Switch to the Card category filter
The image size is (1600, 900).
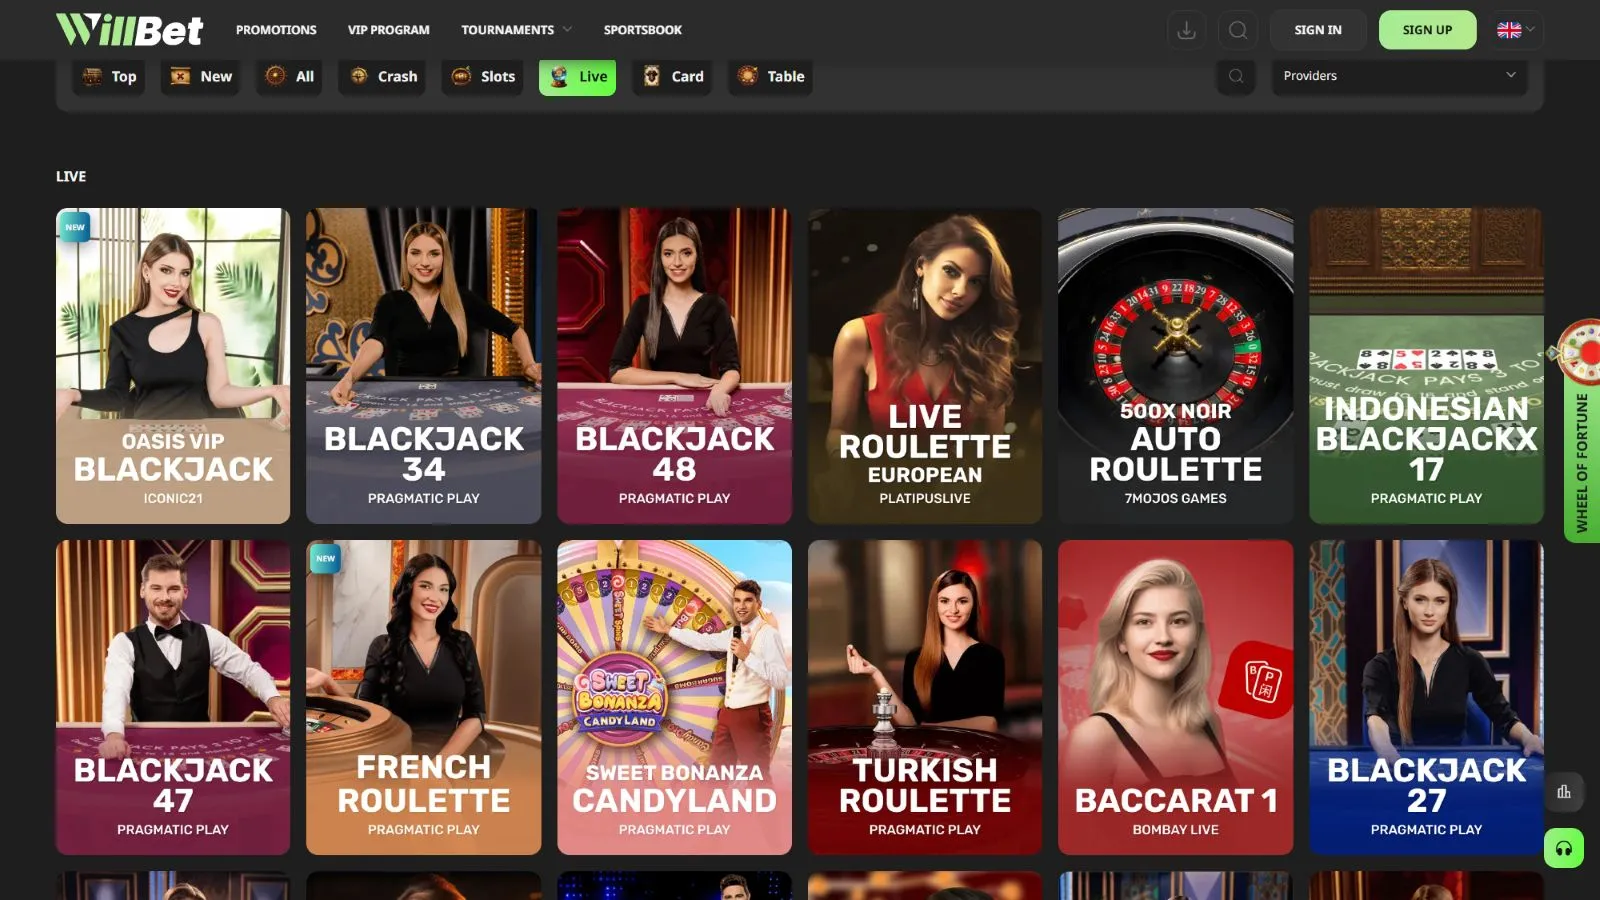(673, 76)
